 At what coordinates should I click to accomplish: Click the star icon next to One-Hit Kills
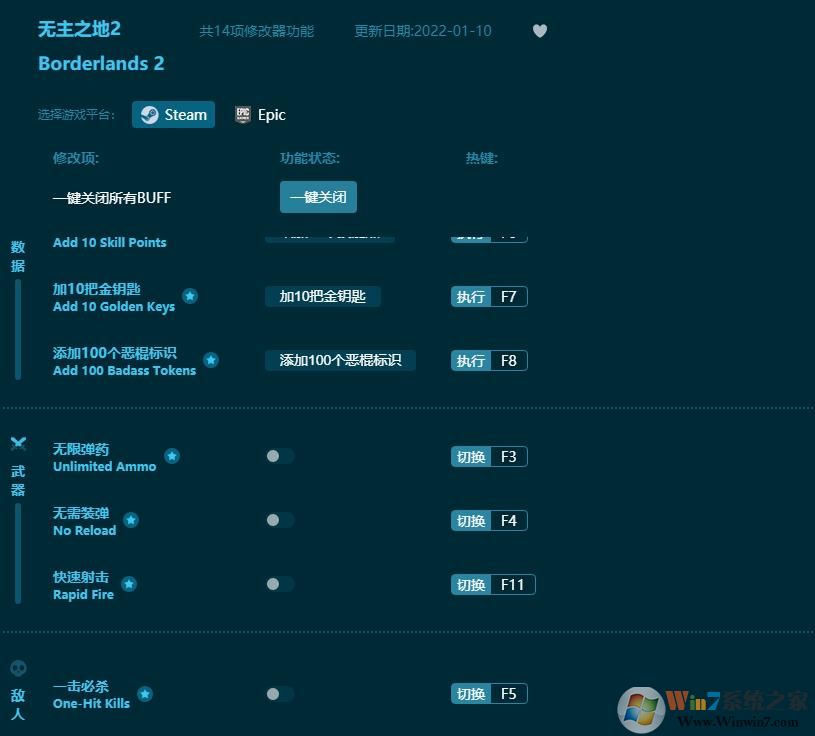pos(145,693)
